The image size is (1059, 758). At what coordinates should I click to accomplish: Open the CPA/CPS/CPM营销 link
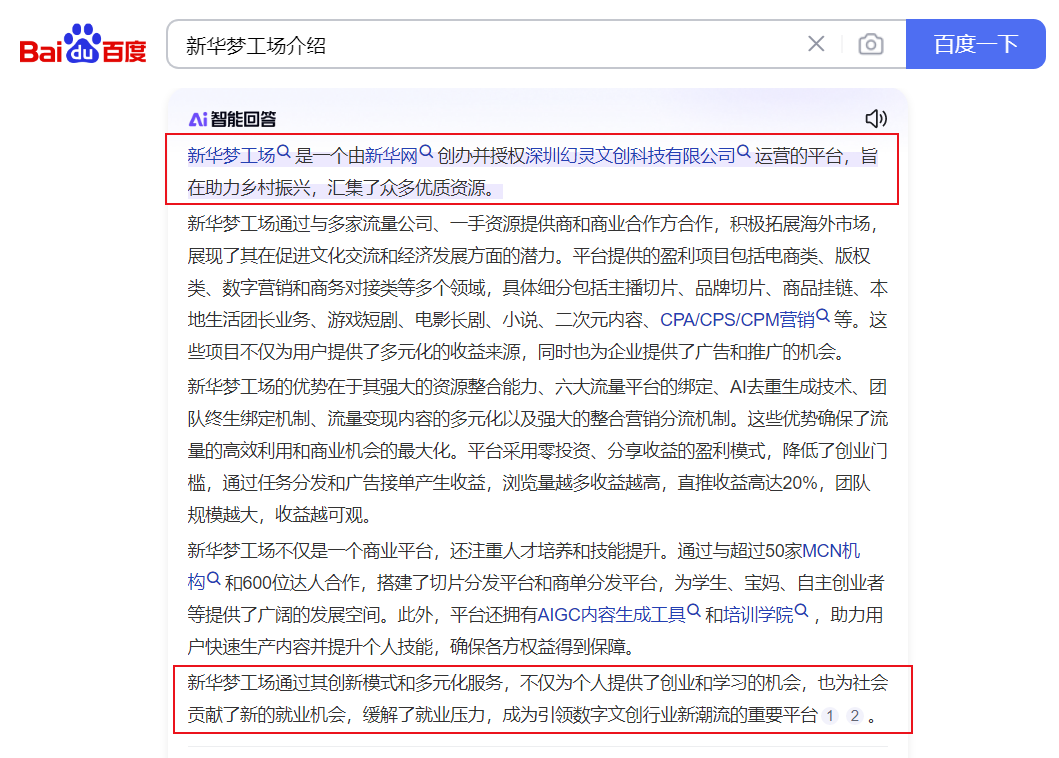tap(738, 320)
